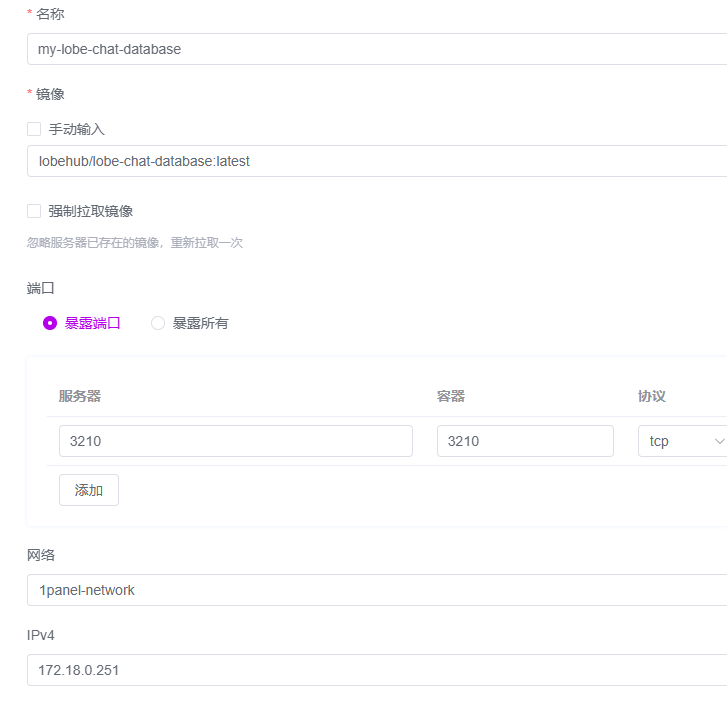Click the 服务器 column header
This screenshot has height=710, width=727.
(x=80, y=396)
